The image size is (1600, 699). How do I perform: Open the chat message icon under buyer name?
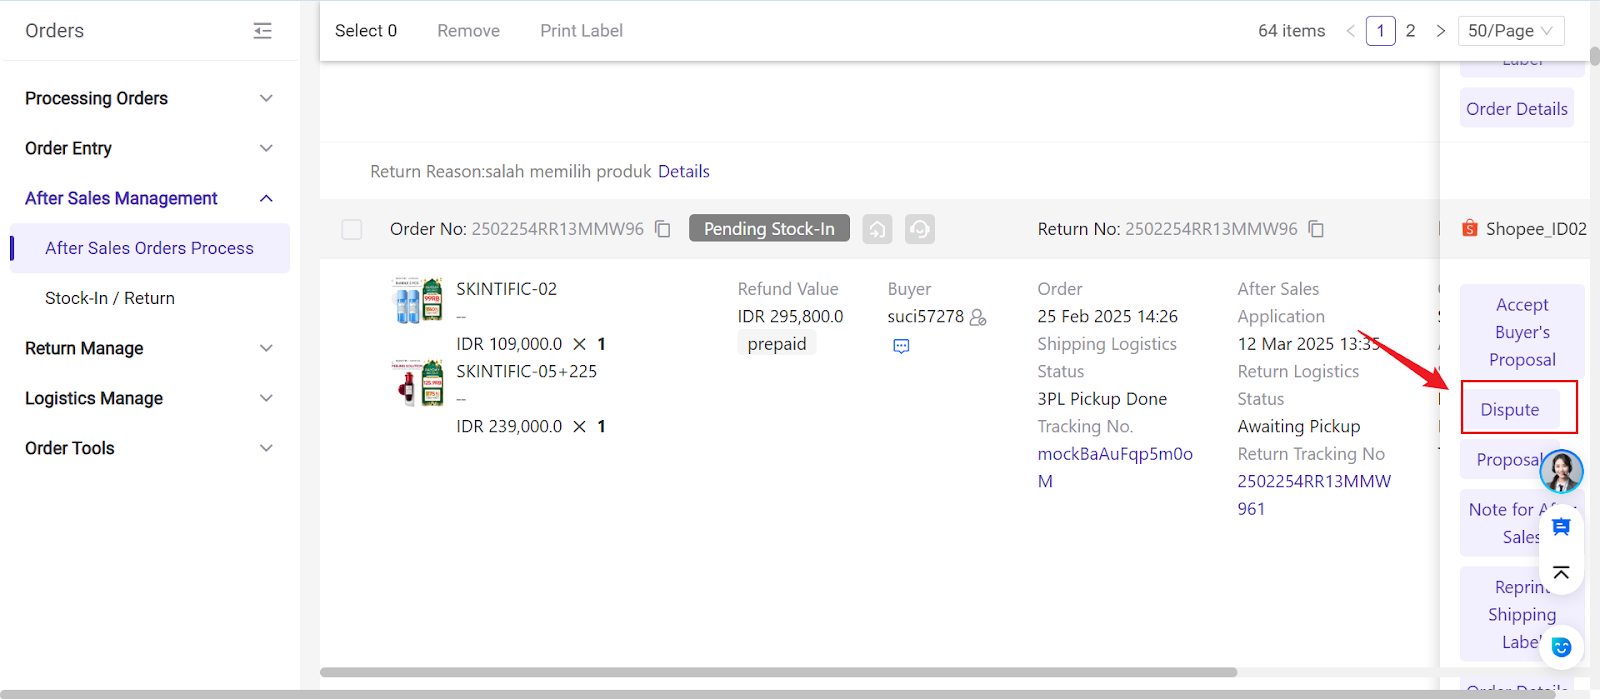(901, 346)
